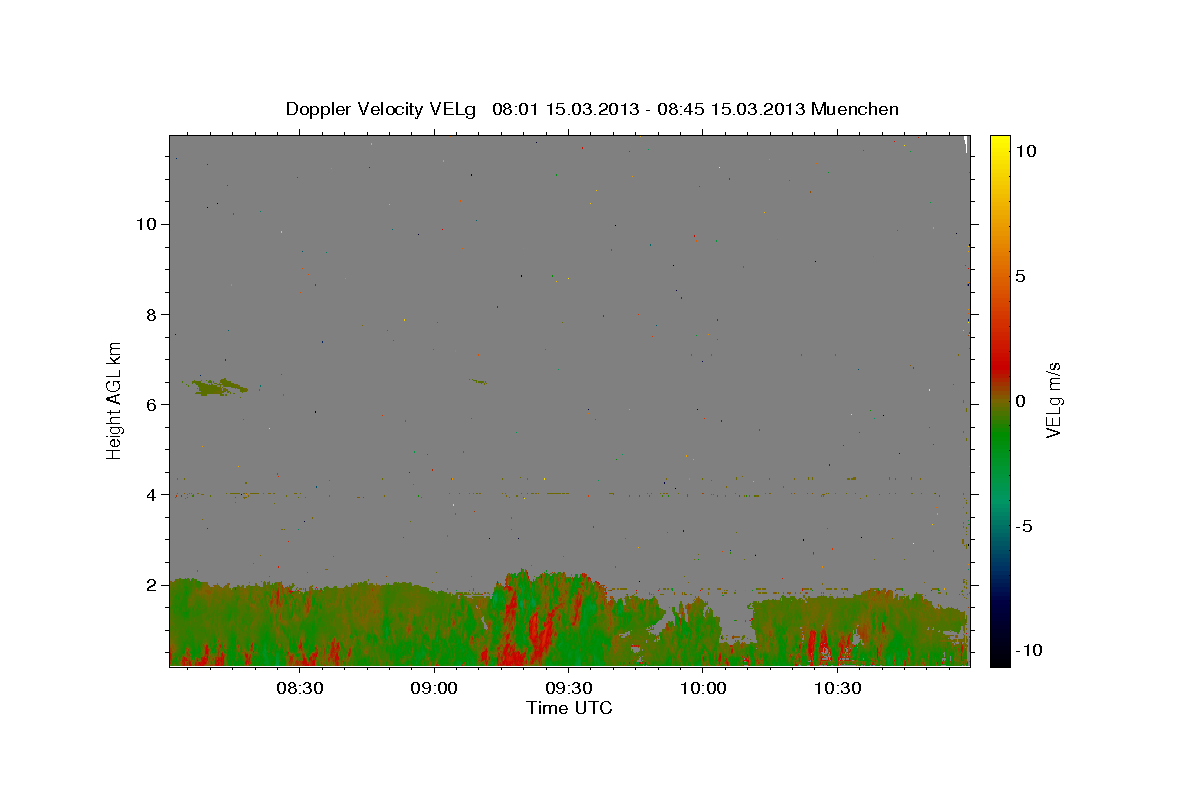Screen dimensions: 1200x800
Task: Click the olive cloud echo near 6.5 km
Action: (x=220, y=386)
